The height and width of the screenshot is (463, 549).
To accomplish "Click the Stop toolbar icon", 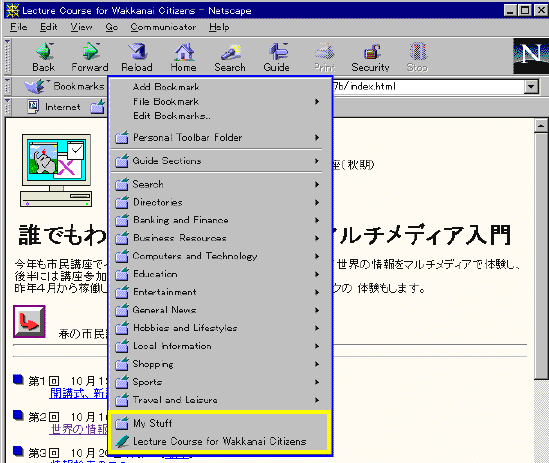I will [417, 51].
